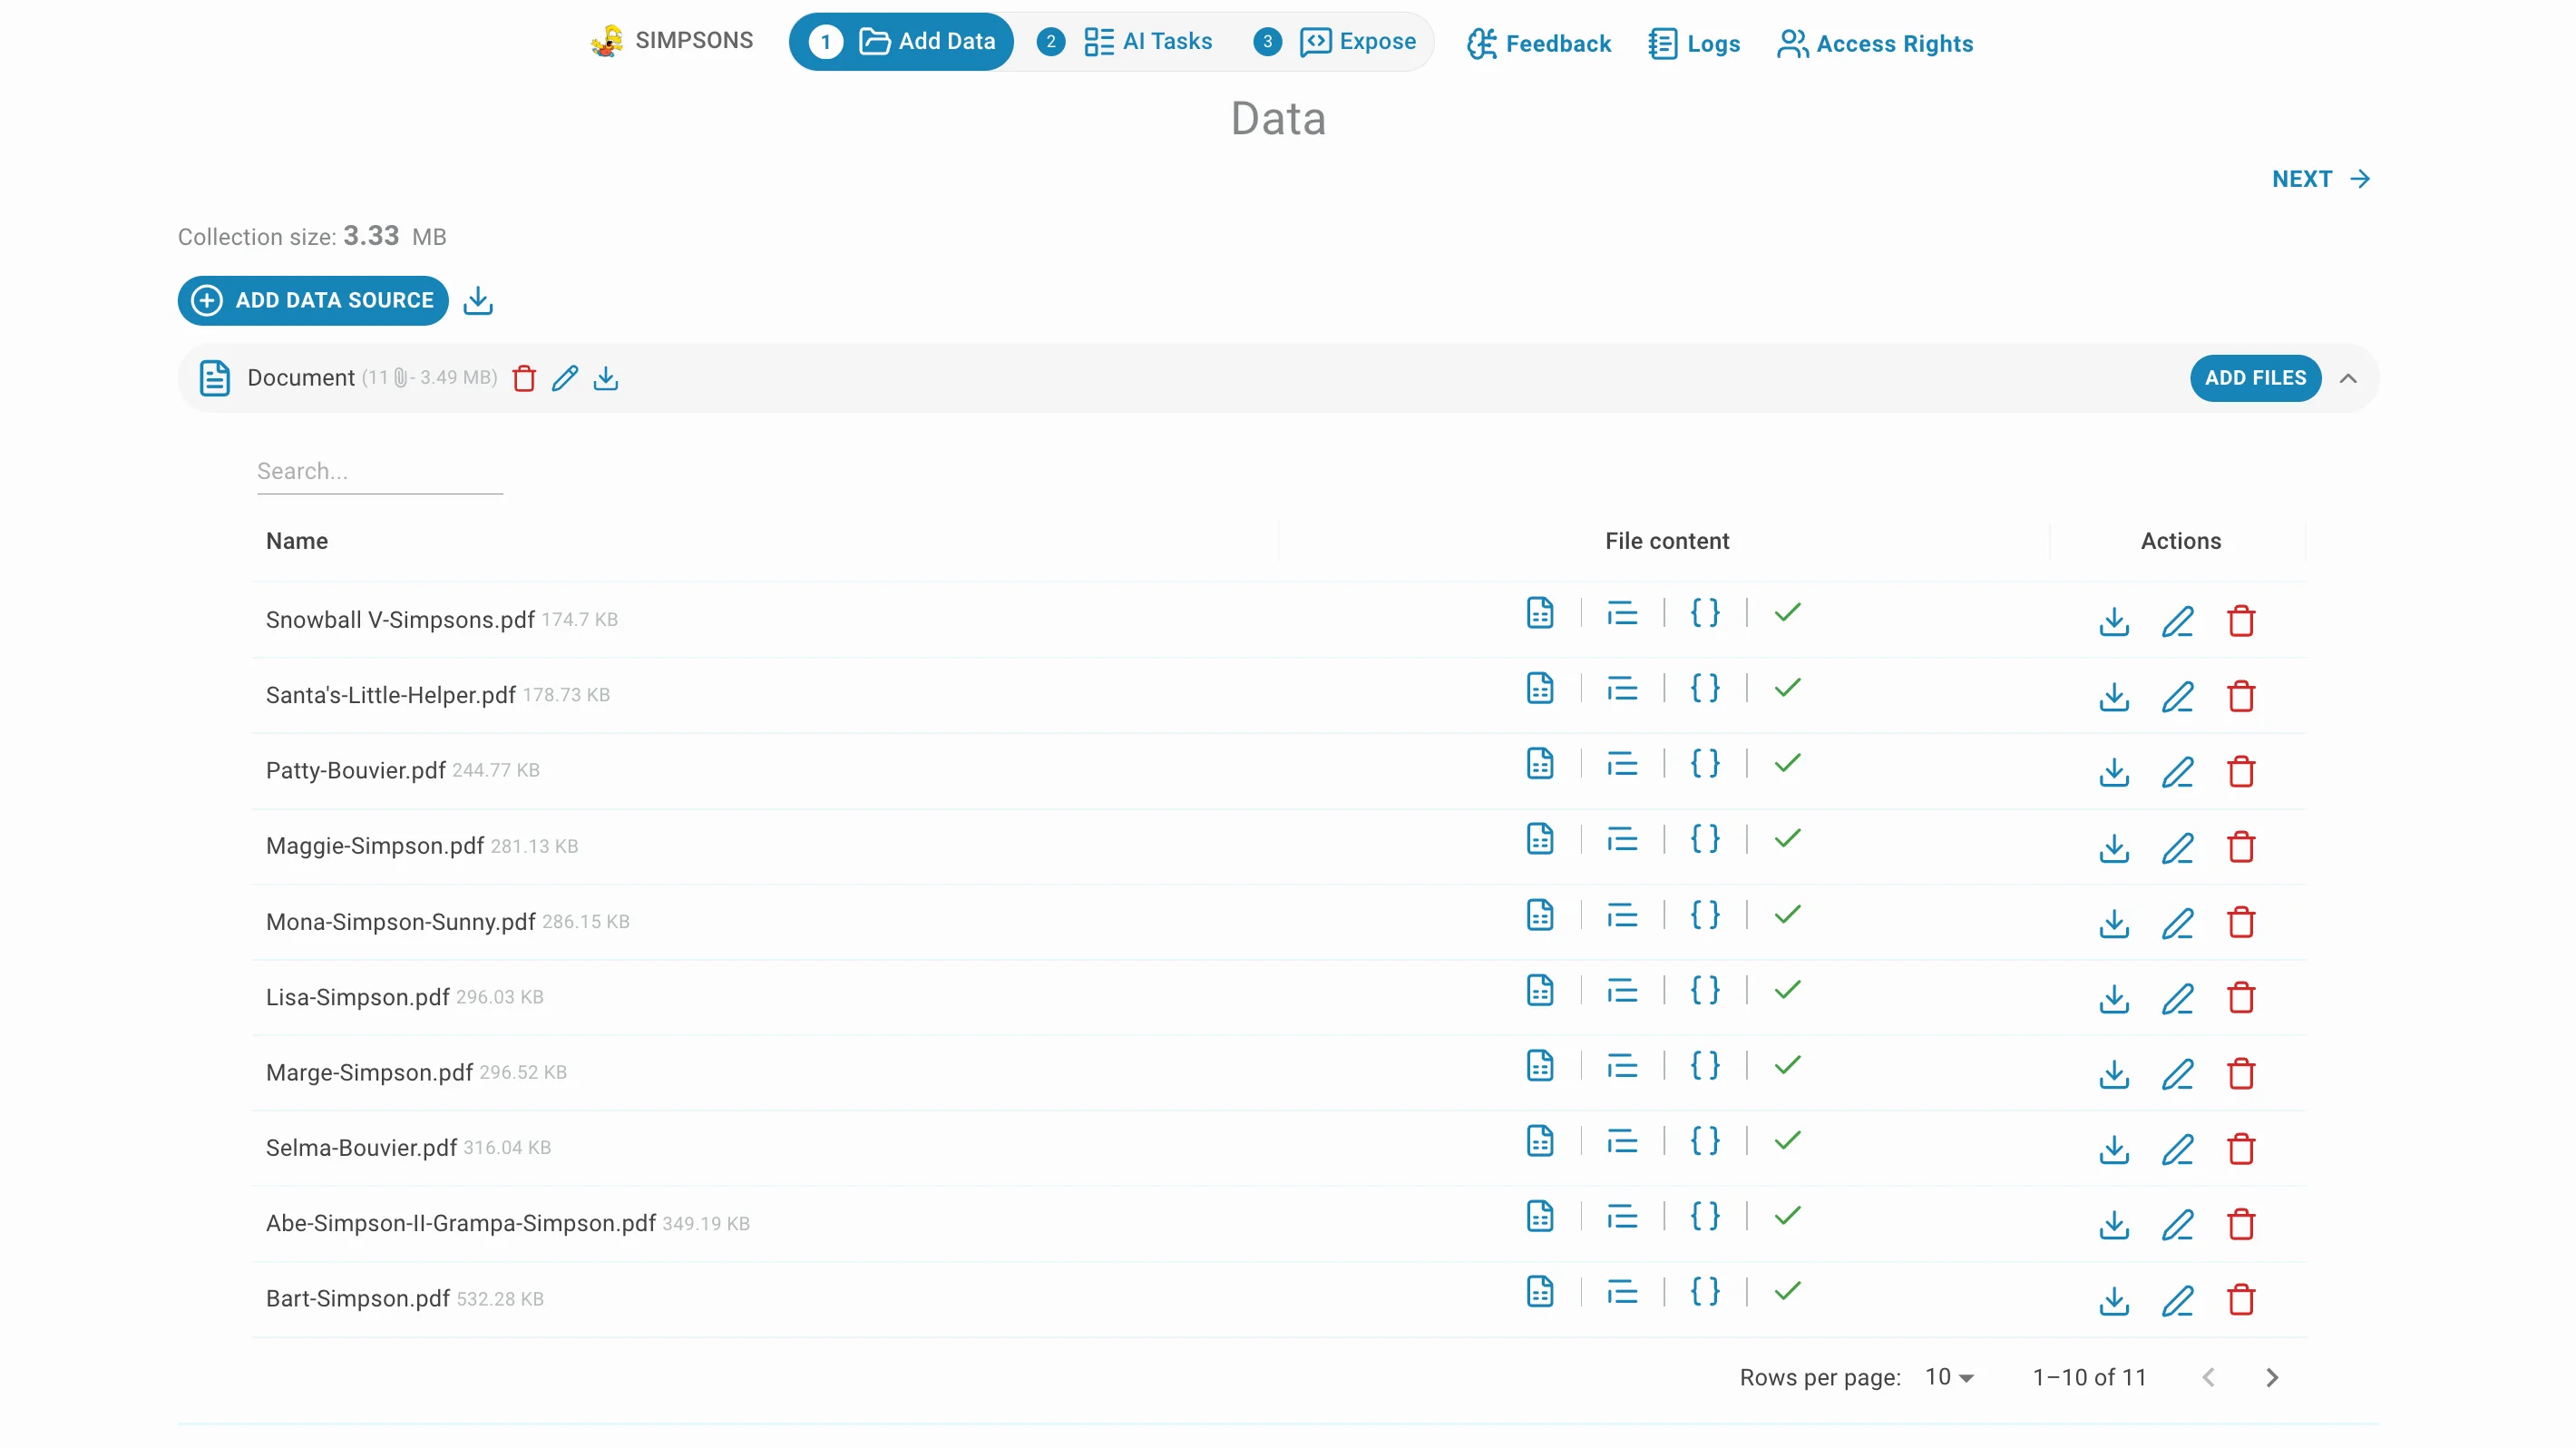This screenshot has width=2576, height=1448.
Task: Delete the Document data source
Action: coord(524,378)
